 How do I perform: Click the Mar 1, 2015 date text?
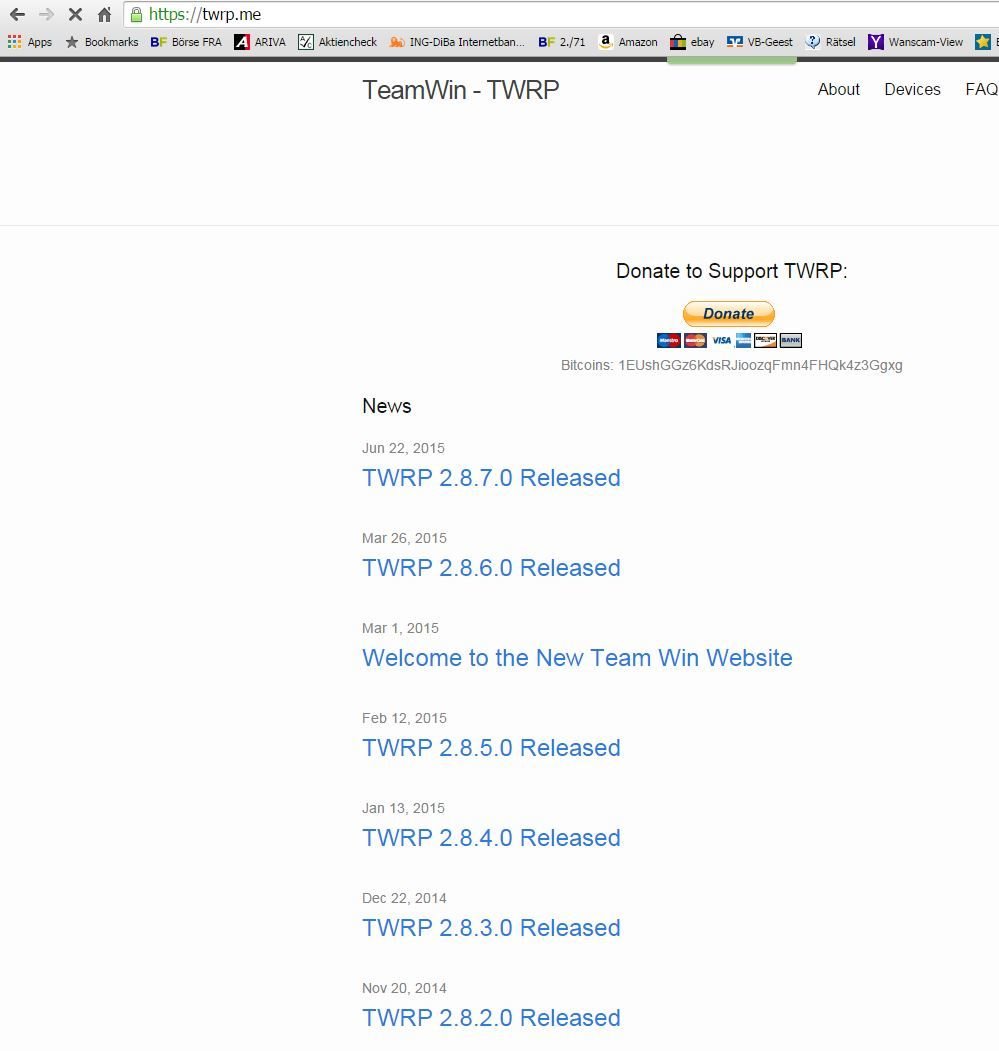(x=400, y=628)
